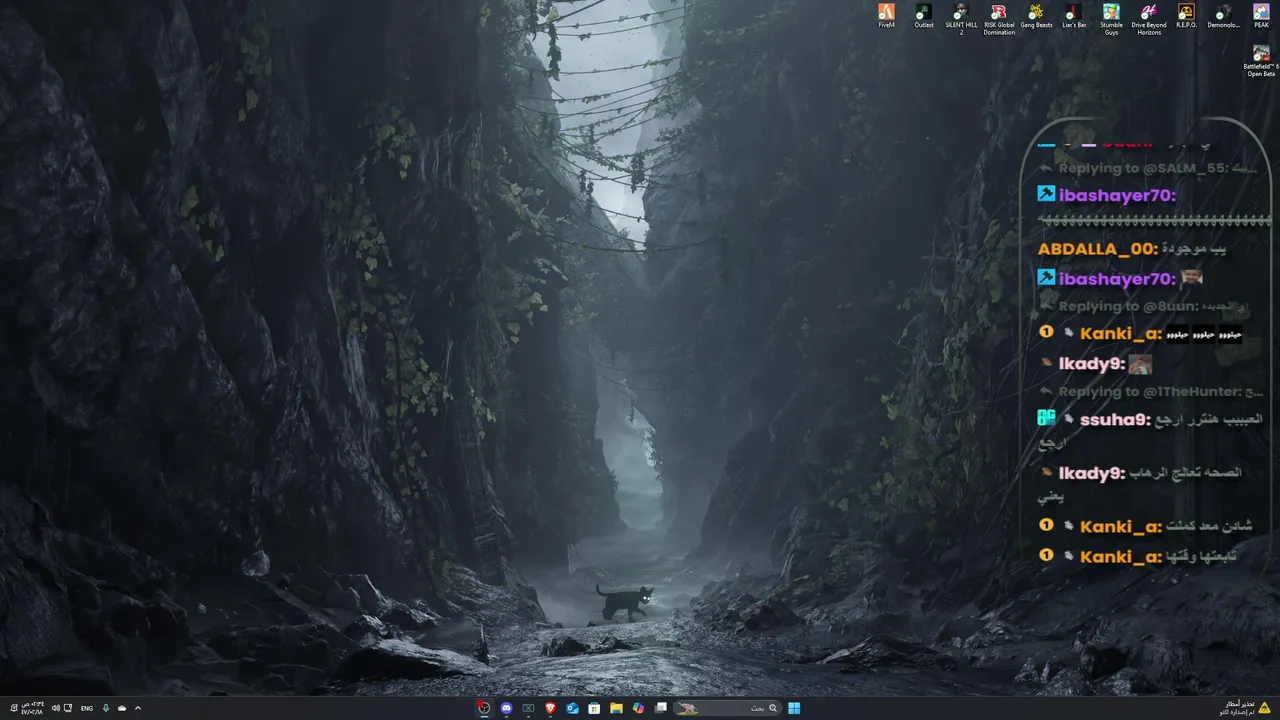The height and width of the screenshot is (720, 1280).
Task: Launch the Outlast desktop shortcut
Action: [x=924, y=16]
